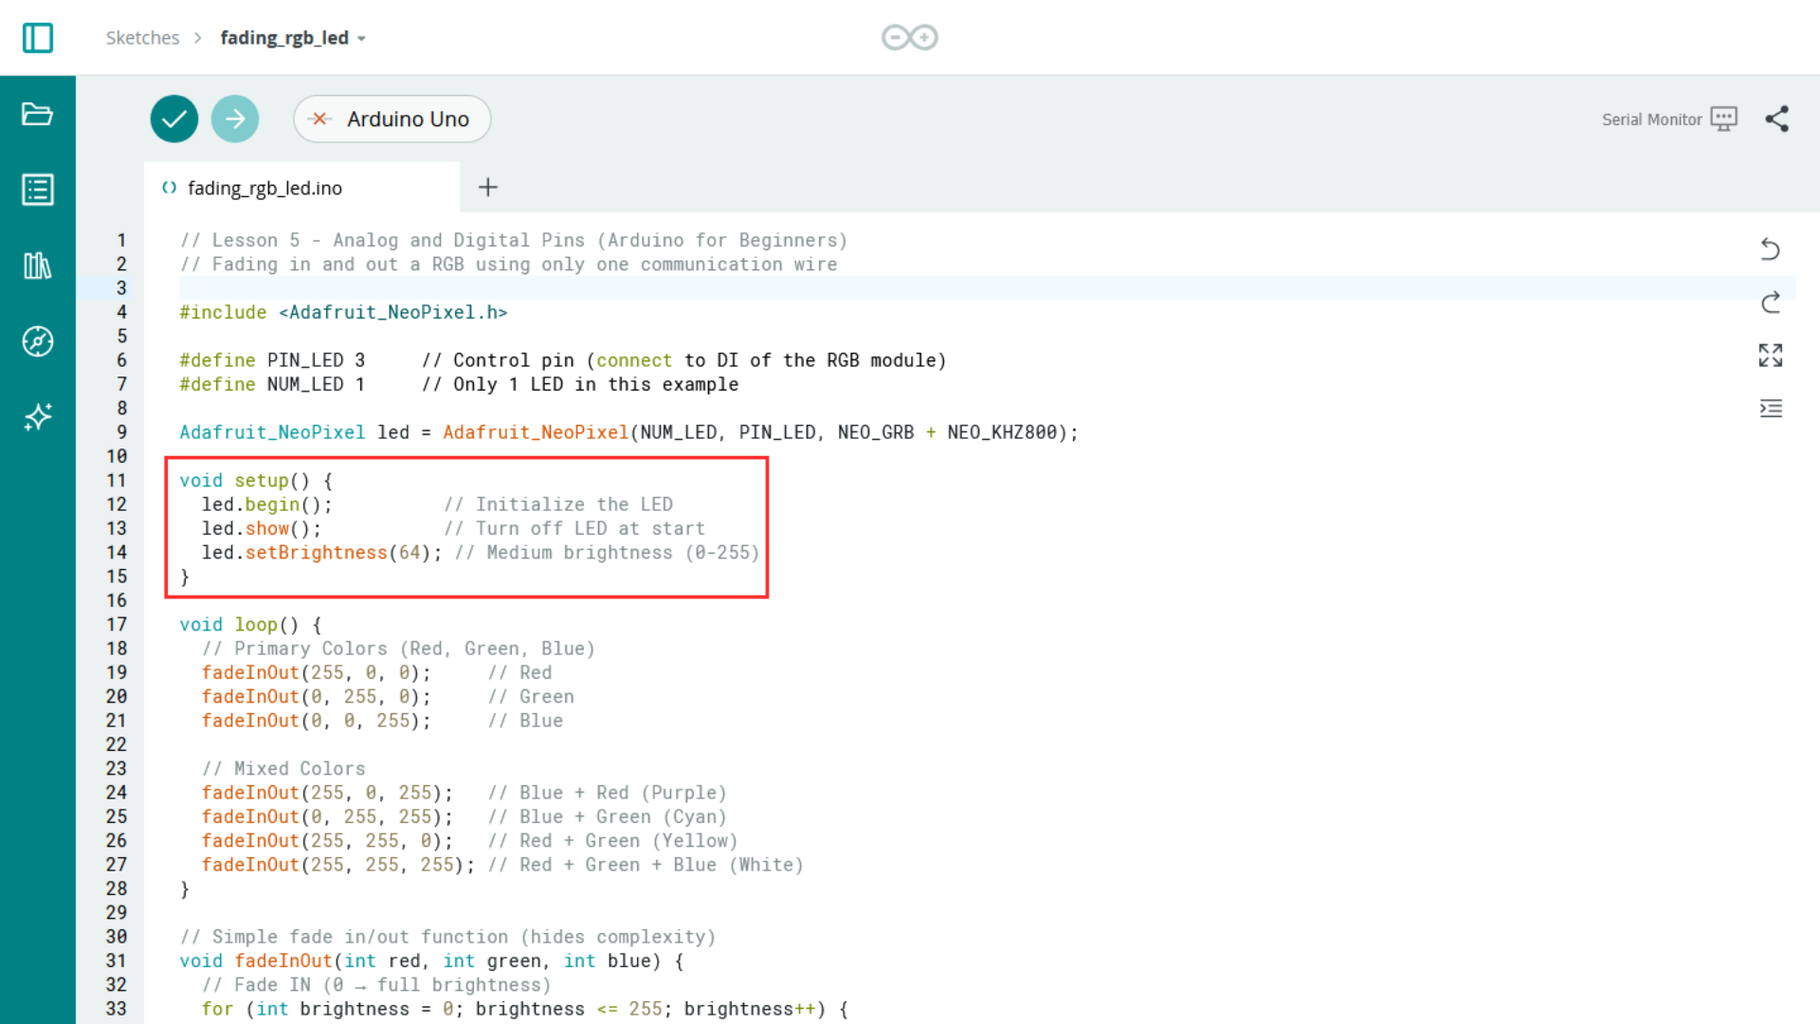Image resolution: width=1820 pixels, height=1024 pixels.
Task: Undo the last code change
Action: 1769,249
